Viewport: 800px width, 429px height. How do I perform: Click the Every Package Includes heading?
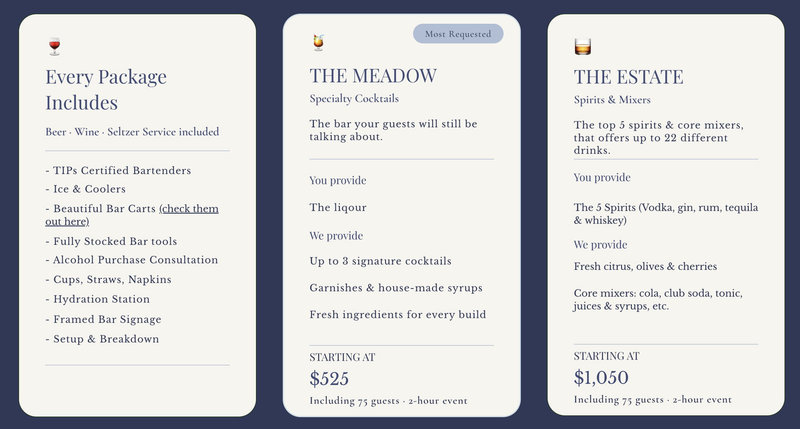tap(106, 89)
